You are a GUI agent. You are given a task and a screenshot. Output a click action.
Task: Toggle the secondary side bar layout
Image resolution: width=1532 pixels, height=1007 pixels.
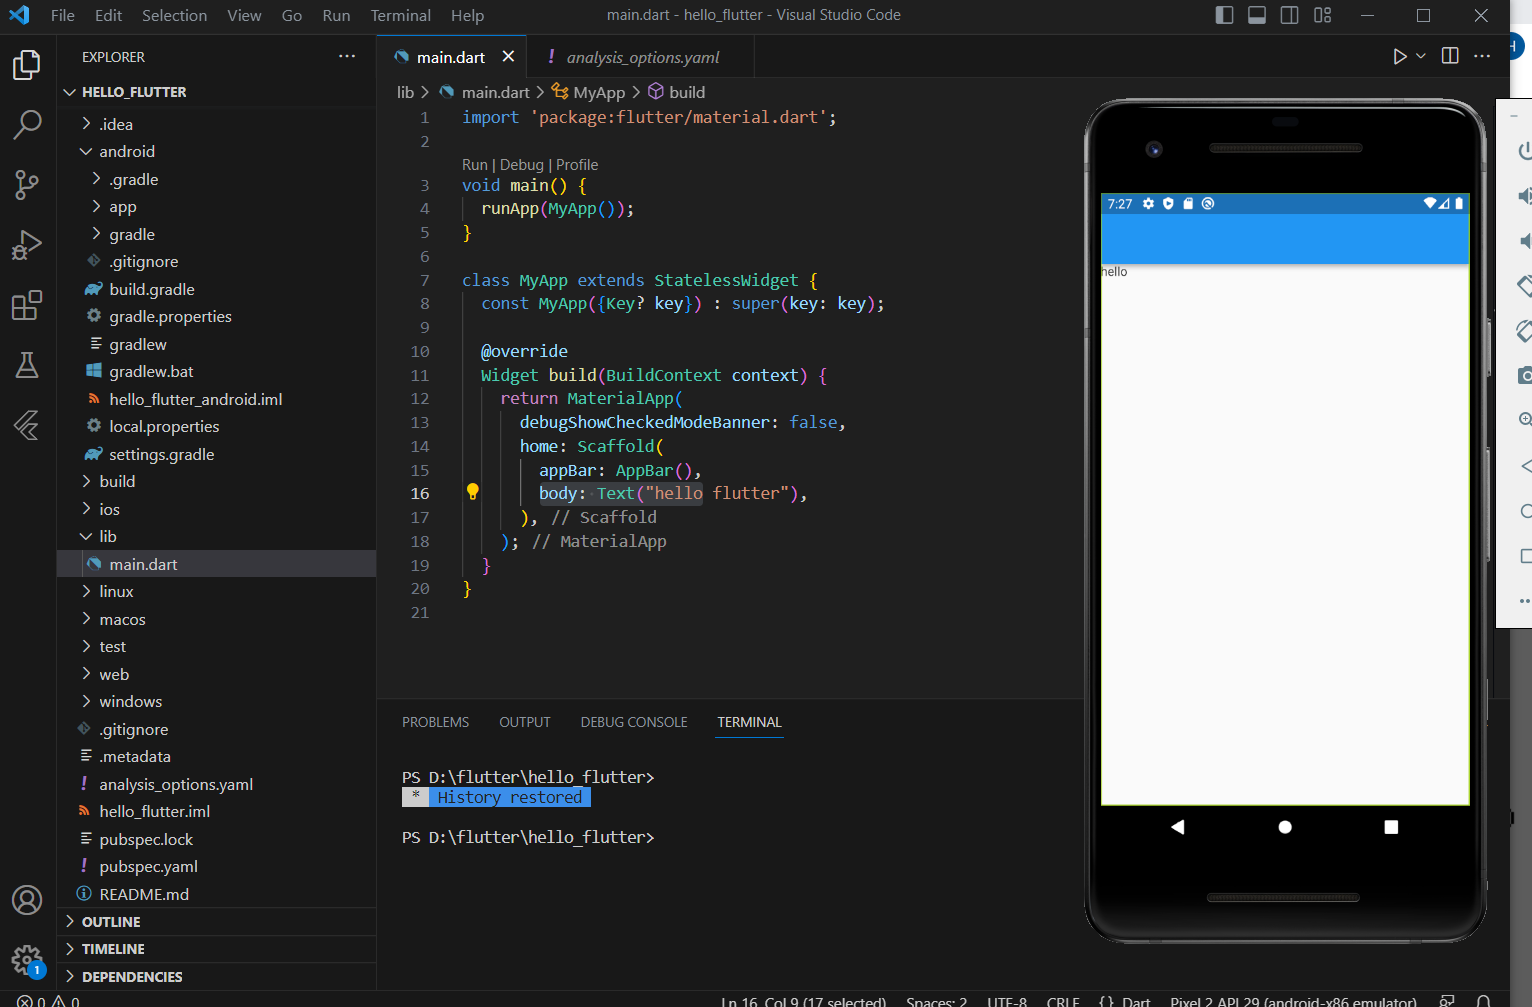coord(1290,15)
